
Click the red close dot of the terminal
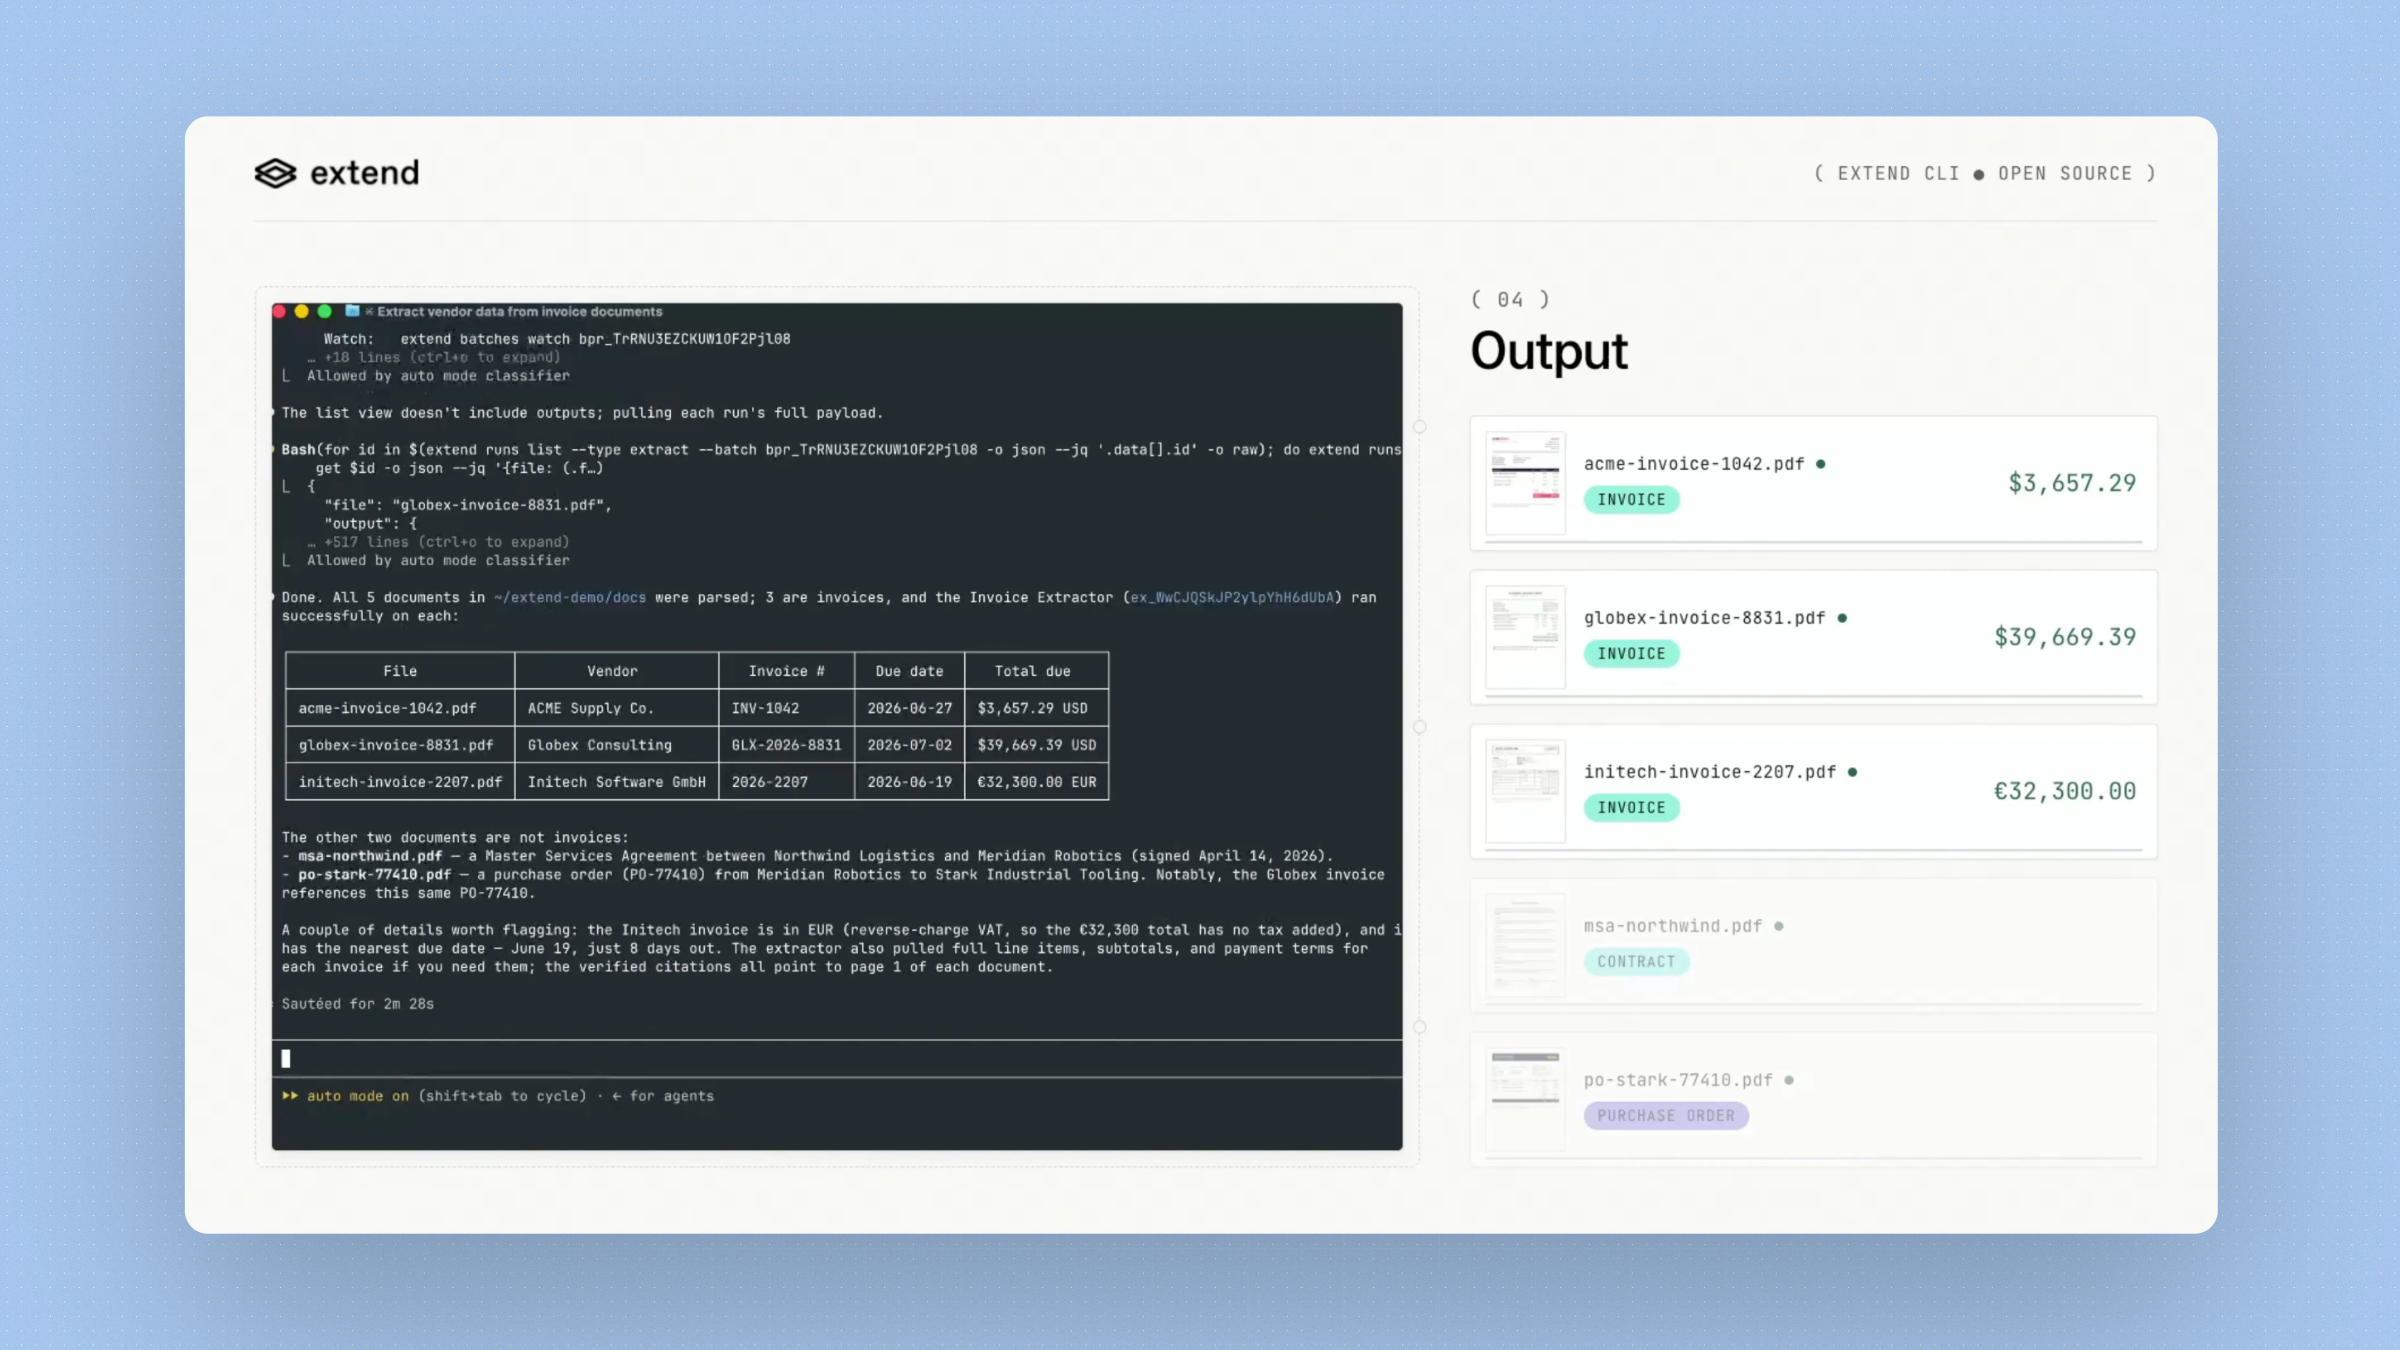[280, 311]
